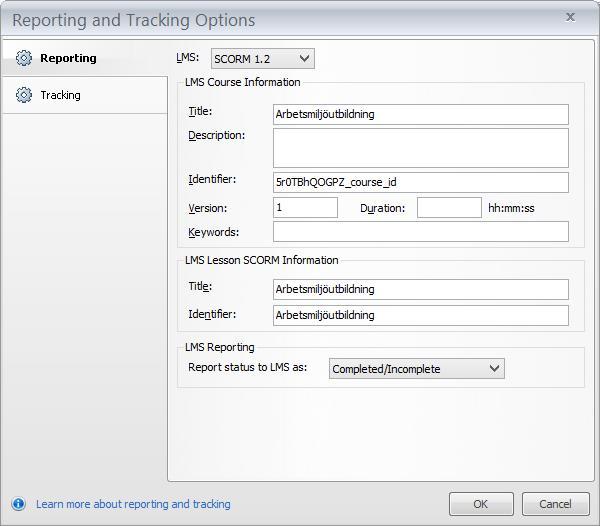
Task: Click the course Title input field
Action: 421,114
